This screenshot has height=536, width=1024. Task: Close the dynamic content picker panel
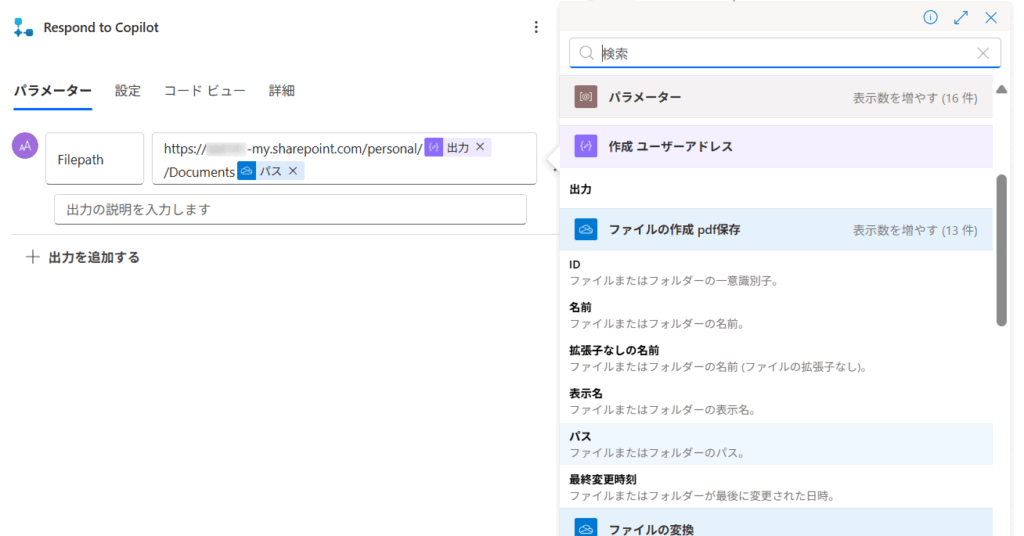tap(991, 17)
